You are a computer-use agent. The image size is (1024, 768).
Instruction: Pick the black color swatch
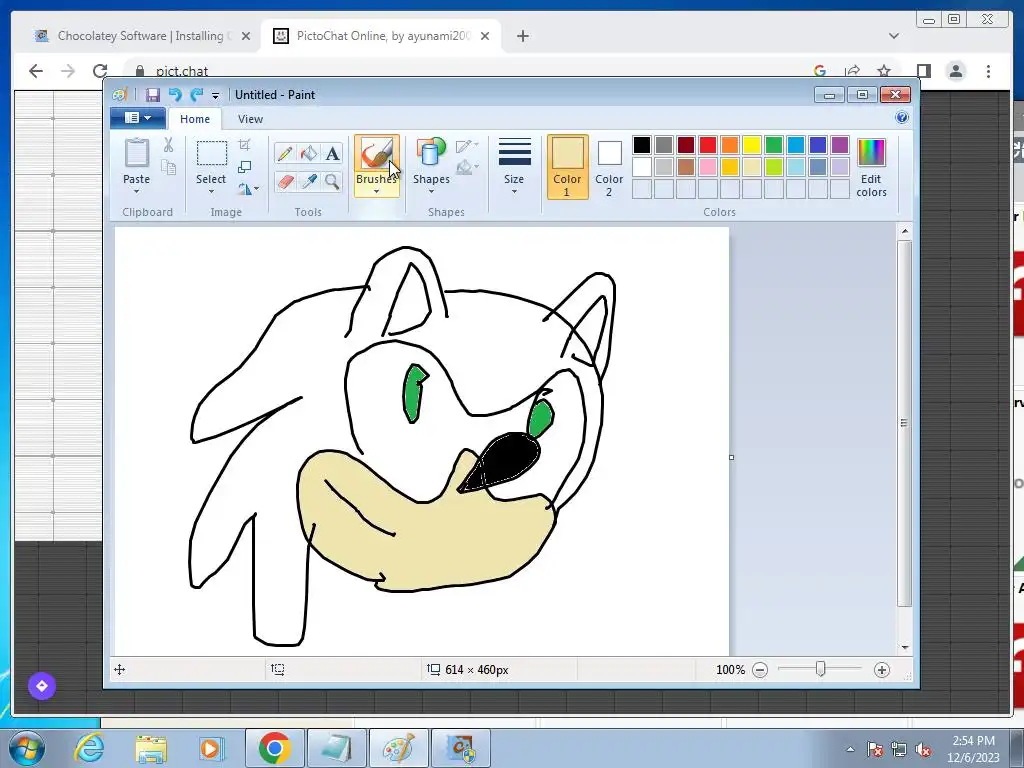(642, 145)
